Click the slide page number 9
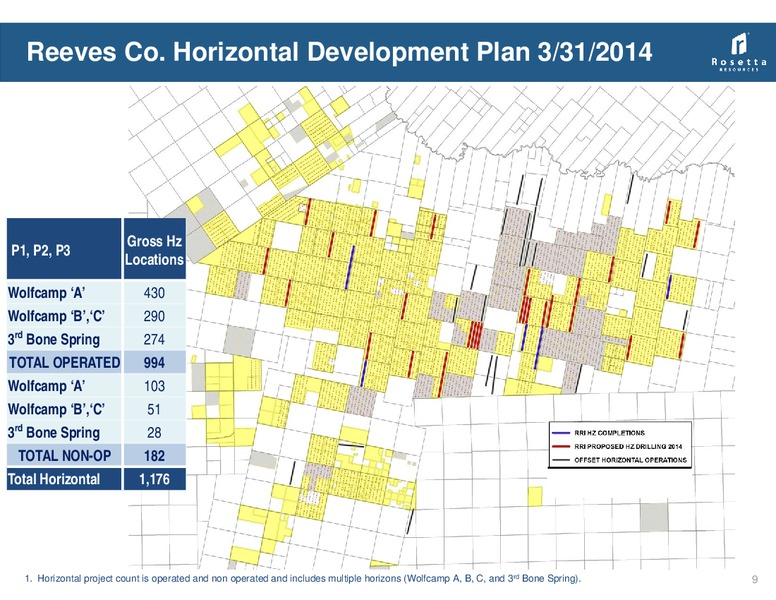Viewport: 776px width, 600px height. coord(754,579)
